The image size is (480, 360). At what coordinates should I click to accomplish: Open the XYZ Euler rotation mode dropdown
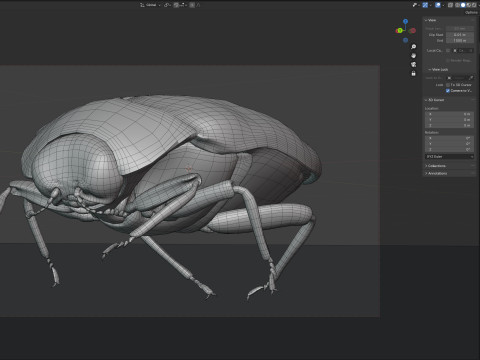tap(449, 156)
